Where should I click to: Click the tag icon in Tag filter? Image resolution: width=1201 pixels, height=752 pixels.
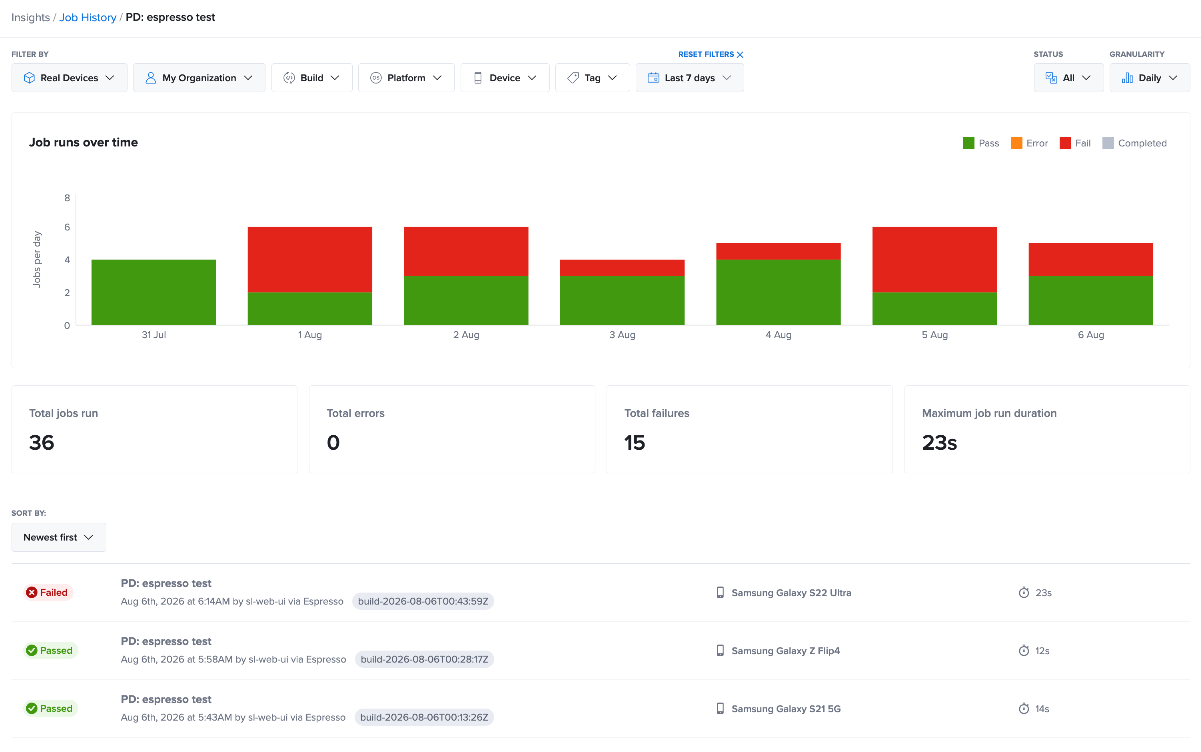(x=573, y=78)
